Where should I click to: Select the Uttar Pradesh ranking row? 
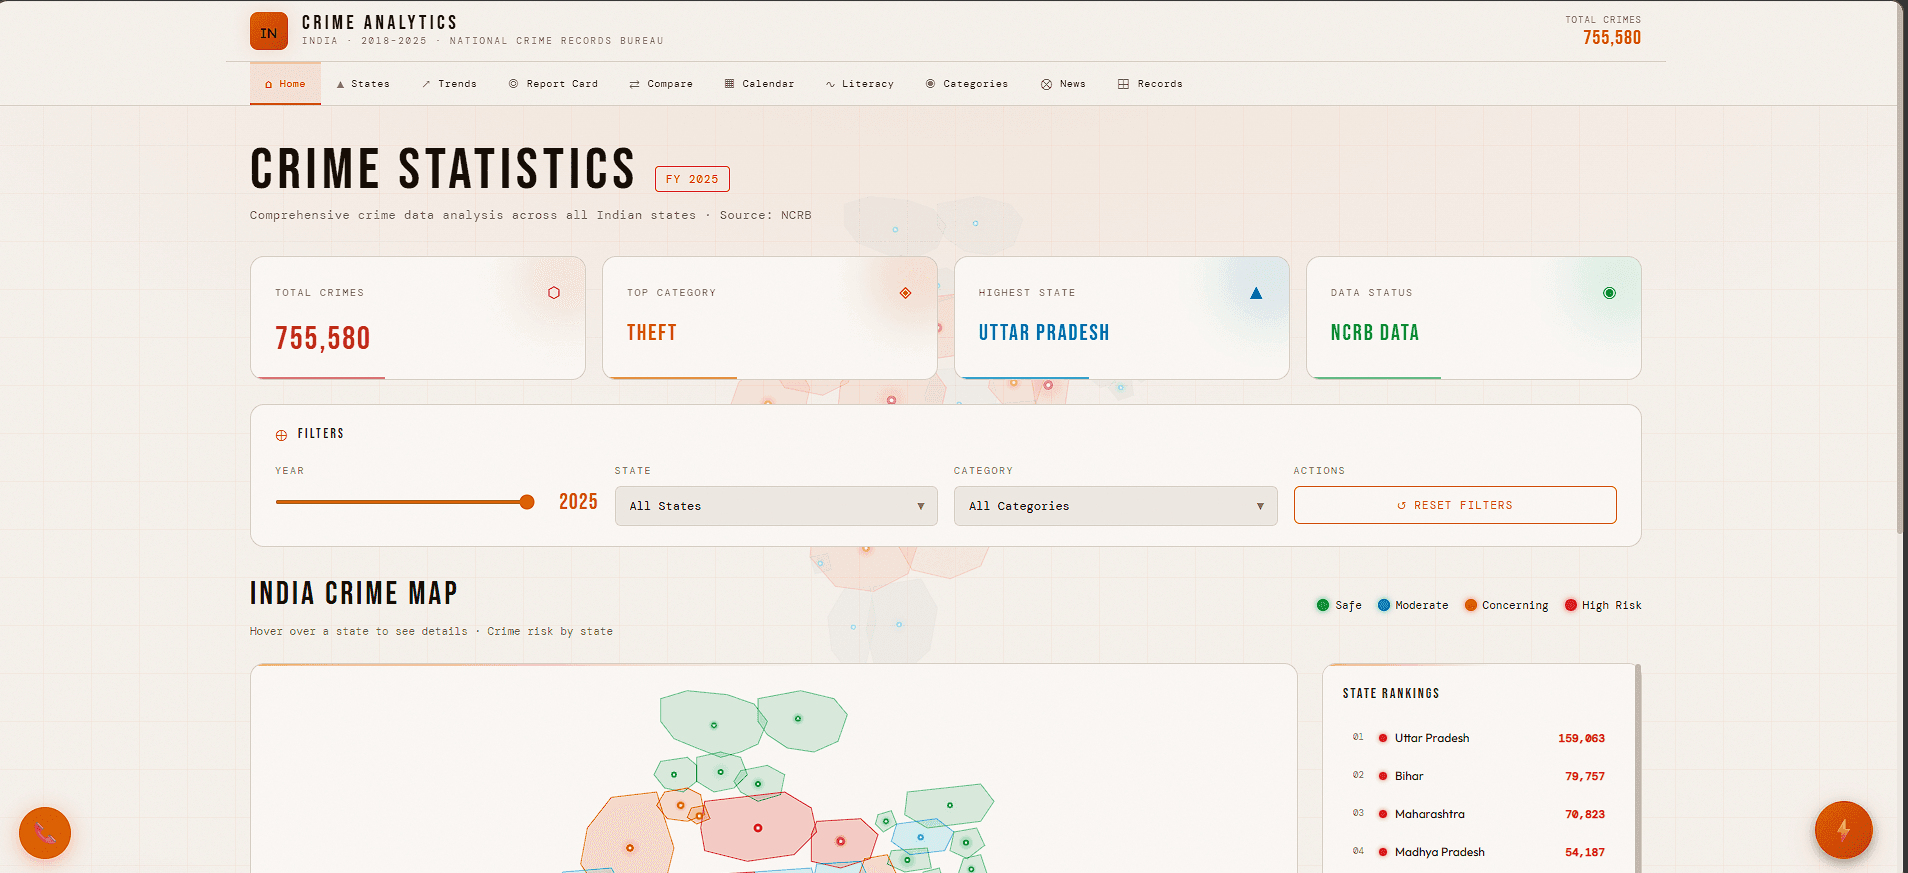[x=1478, y=738]
